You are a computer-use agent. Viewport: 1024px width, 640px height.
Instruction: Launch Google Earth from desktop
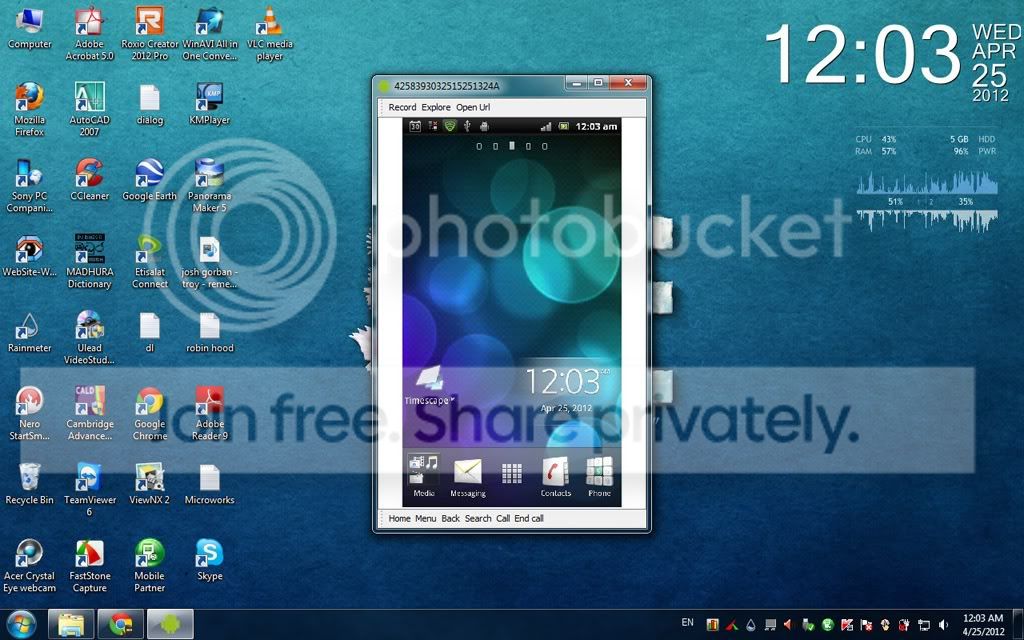(x=150, y=180)
